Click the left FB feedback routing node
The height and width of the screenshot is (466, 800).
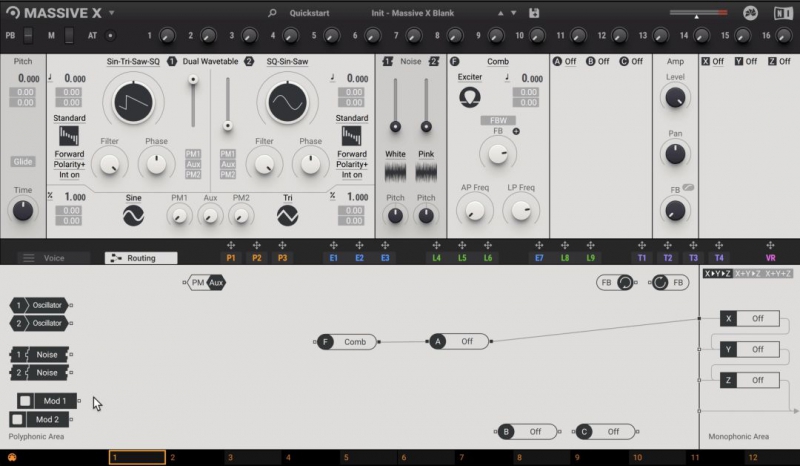click(x=615, y=282)
